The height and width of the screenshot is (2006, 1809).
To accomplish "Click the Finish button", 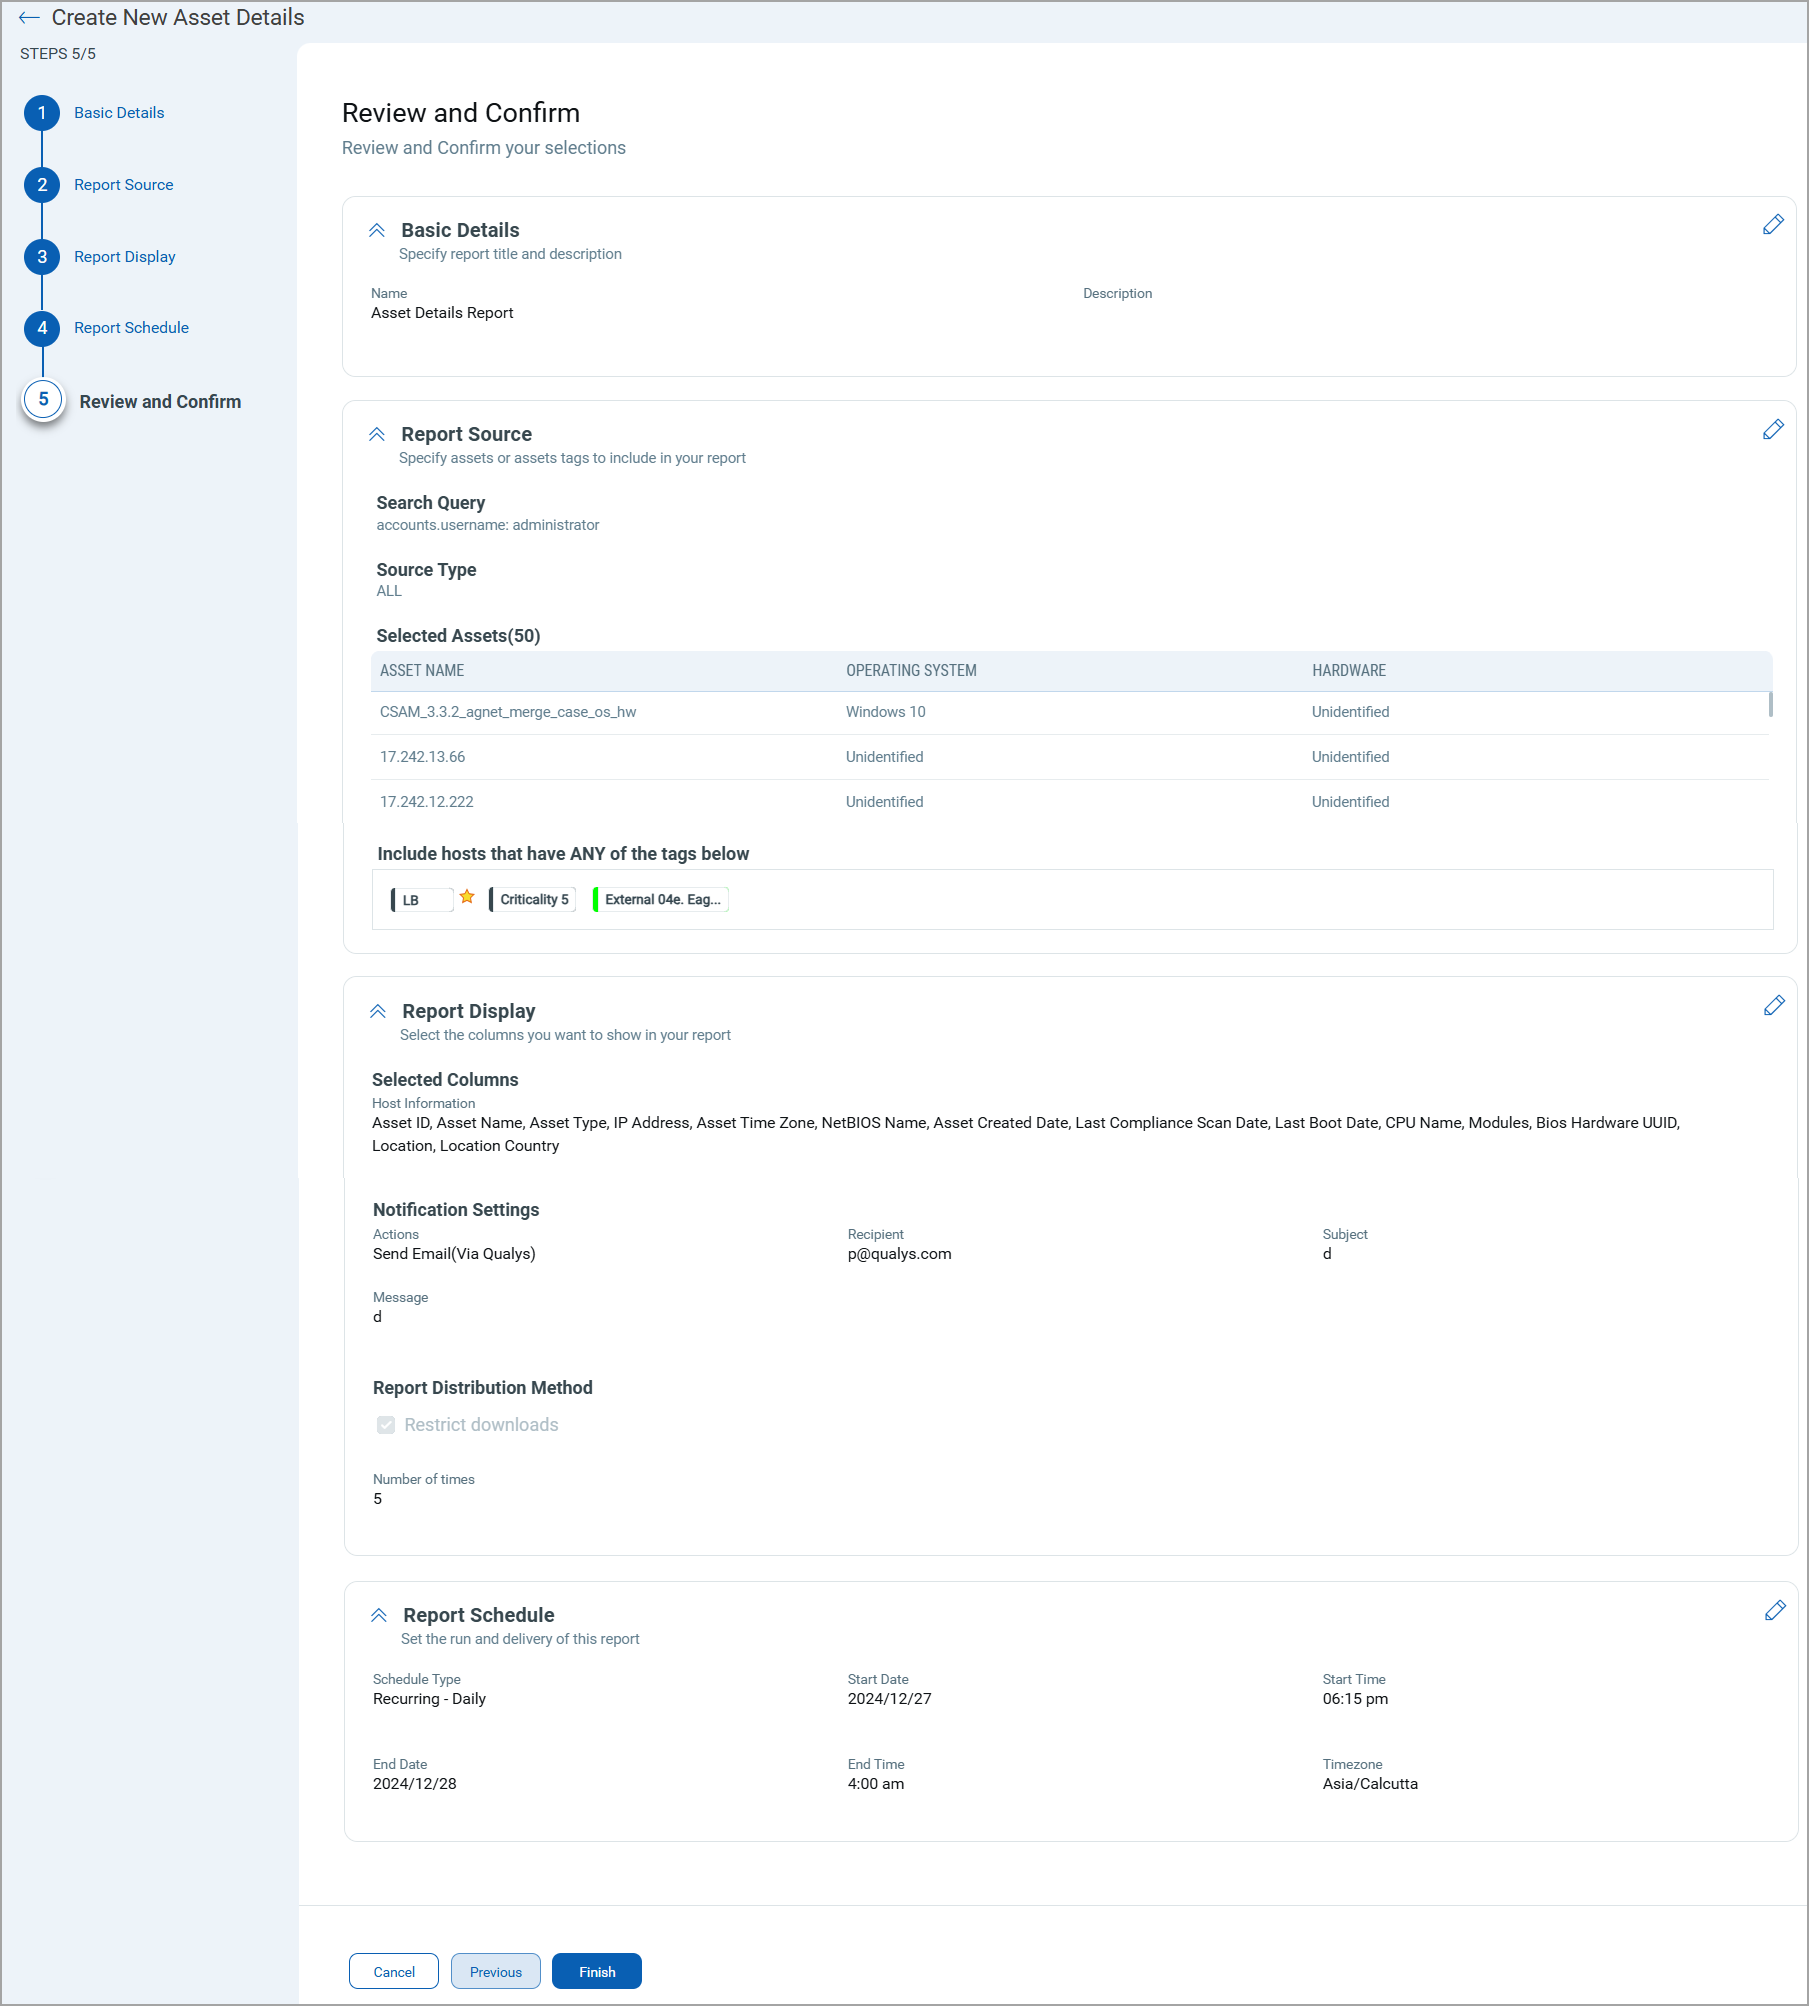I will click(x=597, y=1972).
